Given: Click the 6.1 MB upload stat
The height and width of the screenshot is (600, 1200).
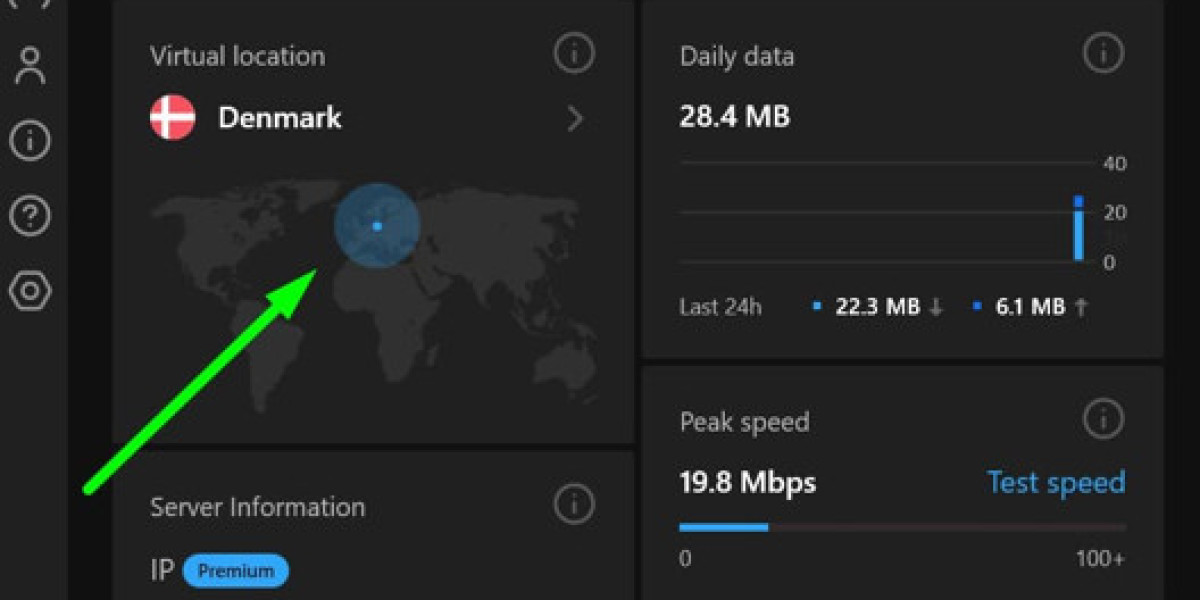Looking at the screenshot, I should (1030, 307).
